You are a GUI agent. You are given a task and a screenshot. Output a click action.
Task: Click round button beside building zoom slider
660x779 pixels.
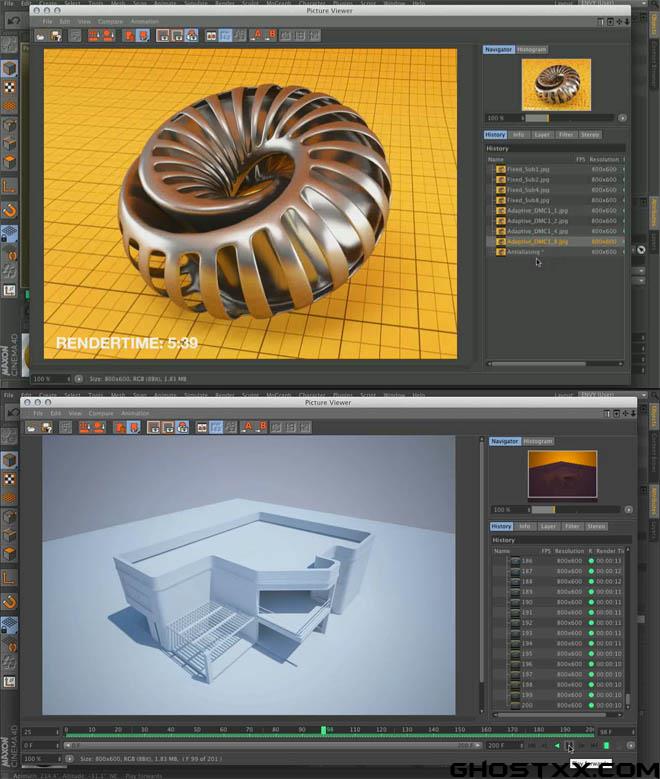[x=628, y=510]
